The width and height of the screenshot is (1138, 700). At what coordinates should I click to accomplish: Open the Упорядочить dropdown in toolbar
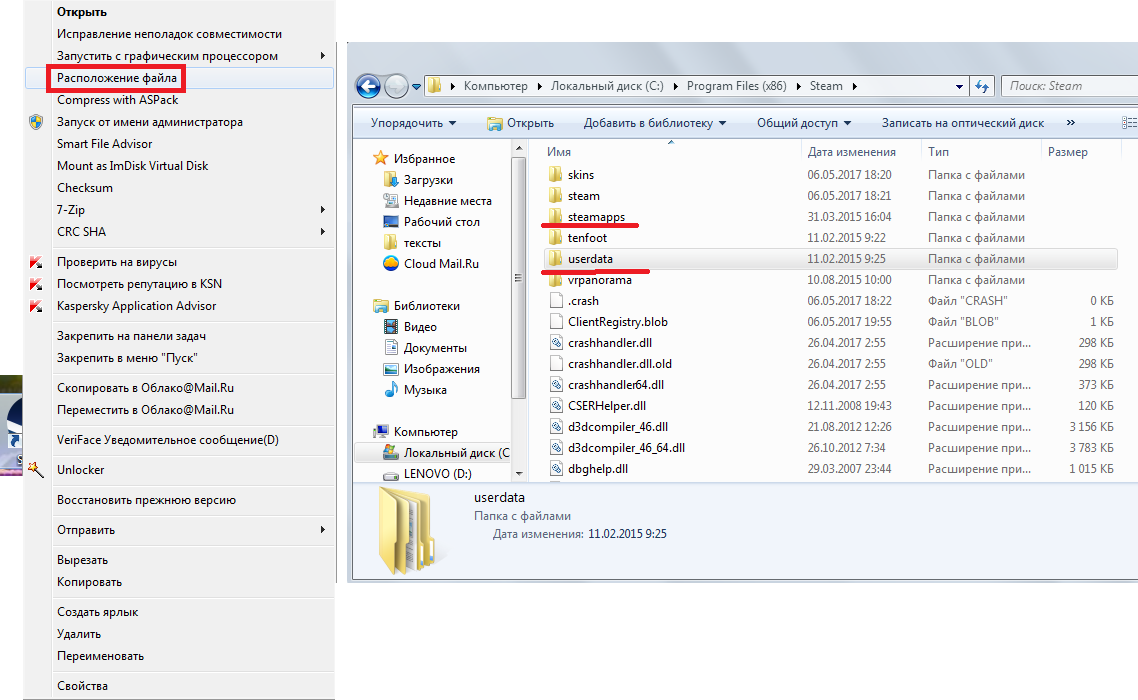point(414,123)
